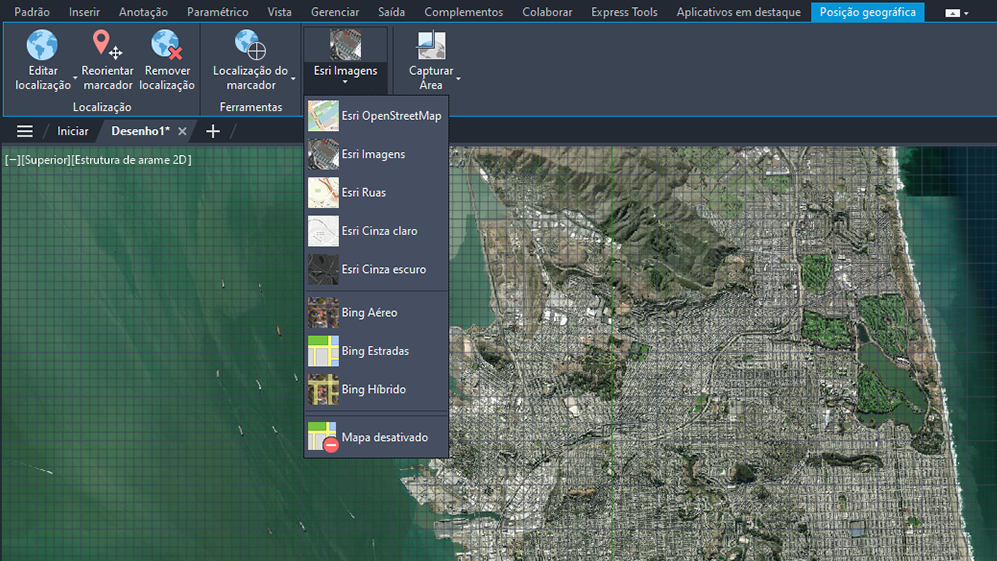
Task: Choose Esri OpenStreetMap text entry
Action: click(391, 116)
